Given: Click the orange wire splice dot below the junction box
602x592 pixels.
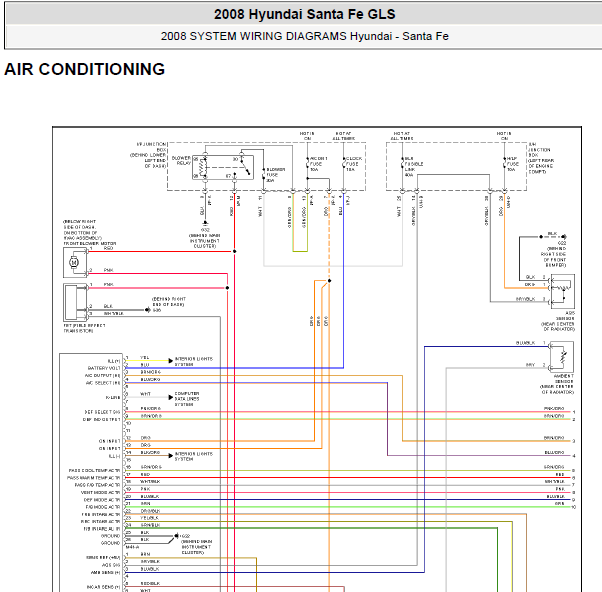Looking at the screenshot, I should pos(329,281).
